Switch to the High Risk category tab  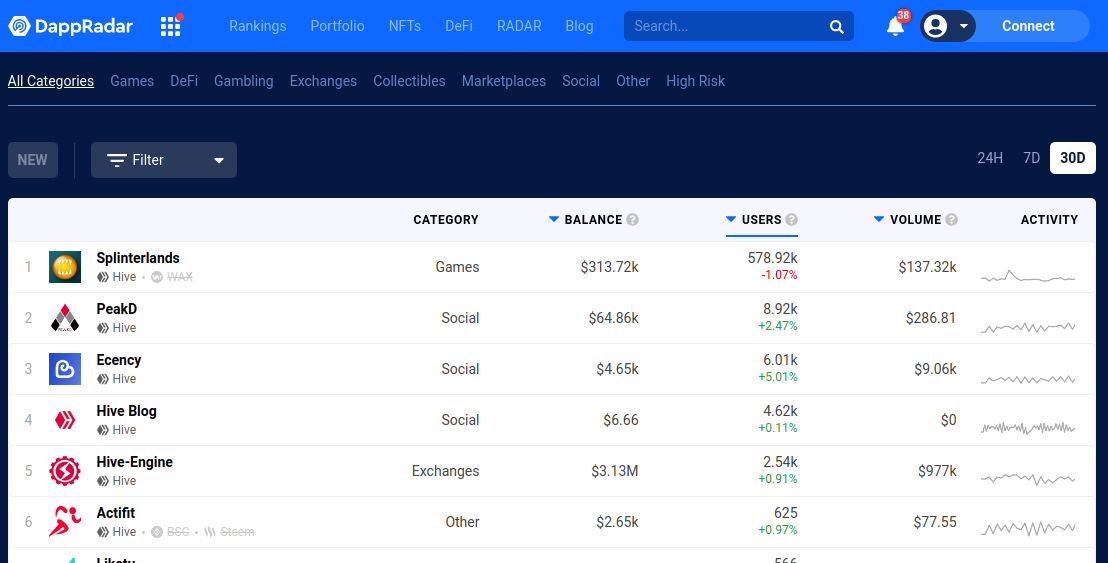[x=695, y=81]
